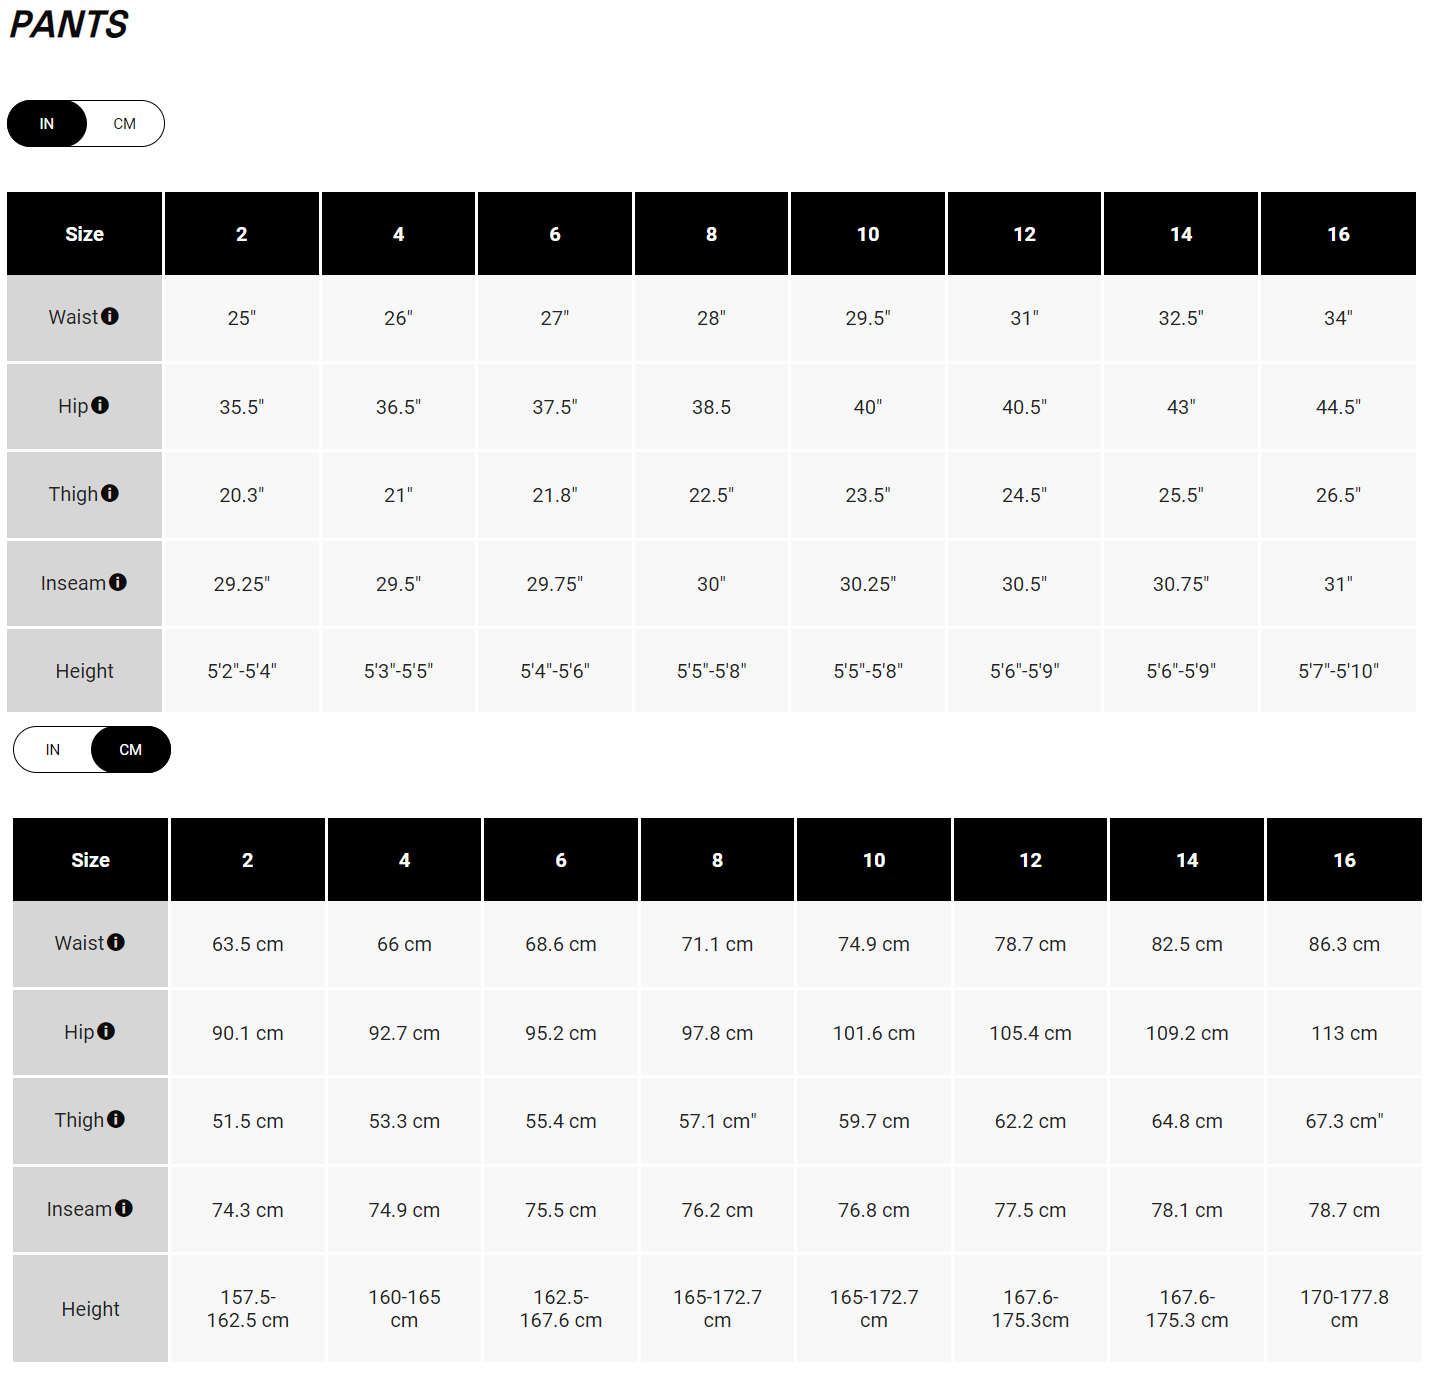Viewport: 1434px width, 1373px height.
Task: Select the 29.5 inch waist cell
Action: 867,318
